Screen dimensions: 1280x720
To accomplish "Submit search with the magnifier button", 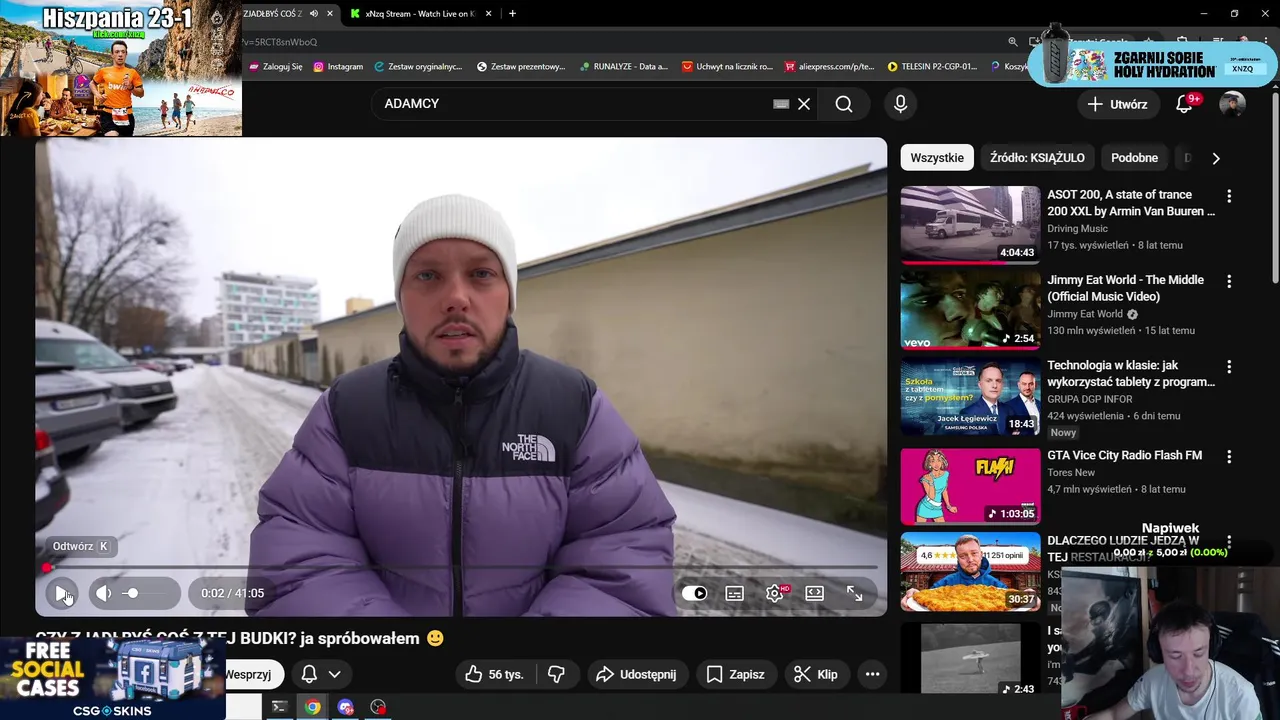I will pos(844,104).
